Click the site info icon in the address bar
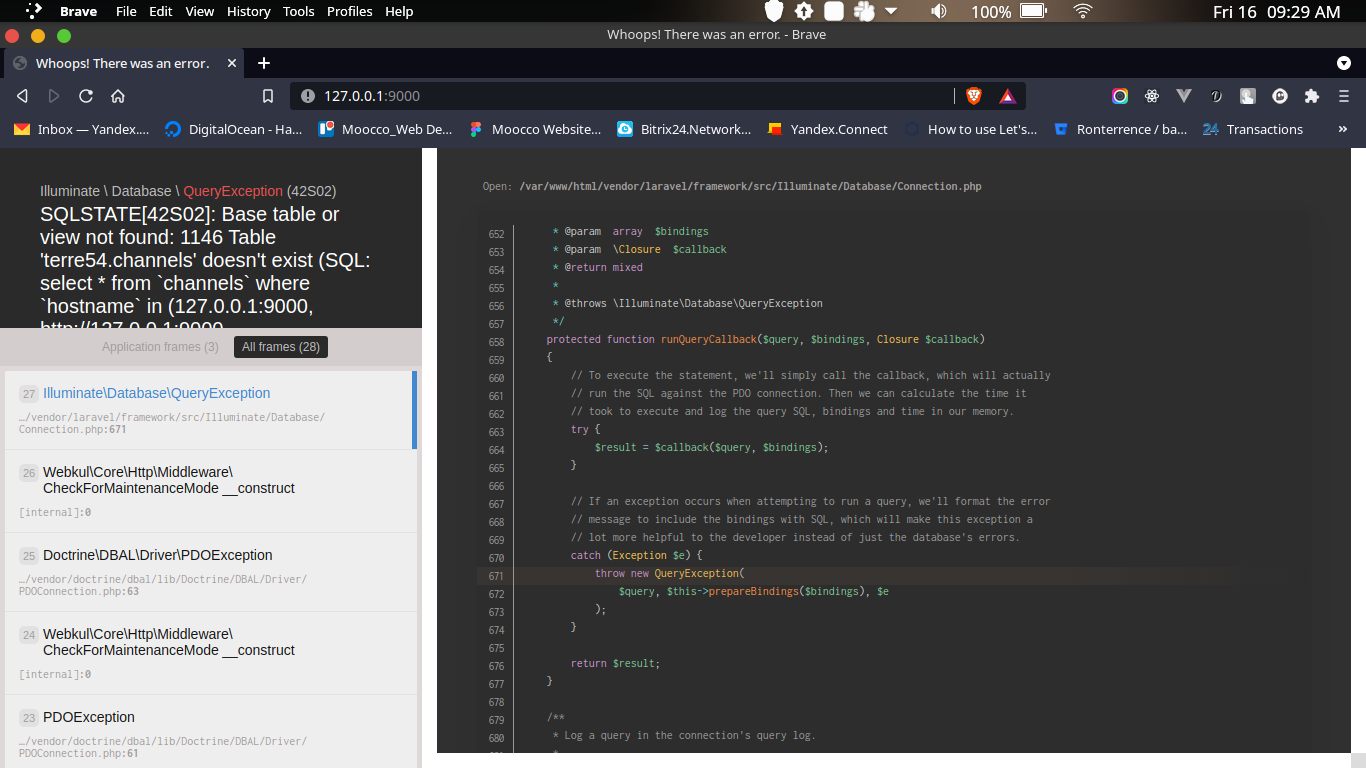This screenshot has height=768, width=1366. pos(307,96)
